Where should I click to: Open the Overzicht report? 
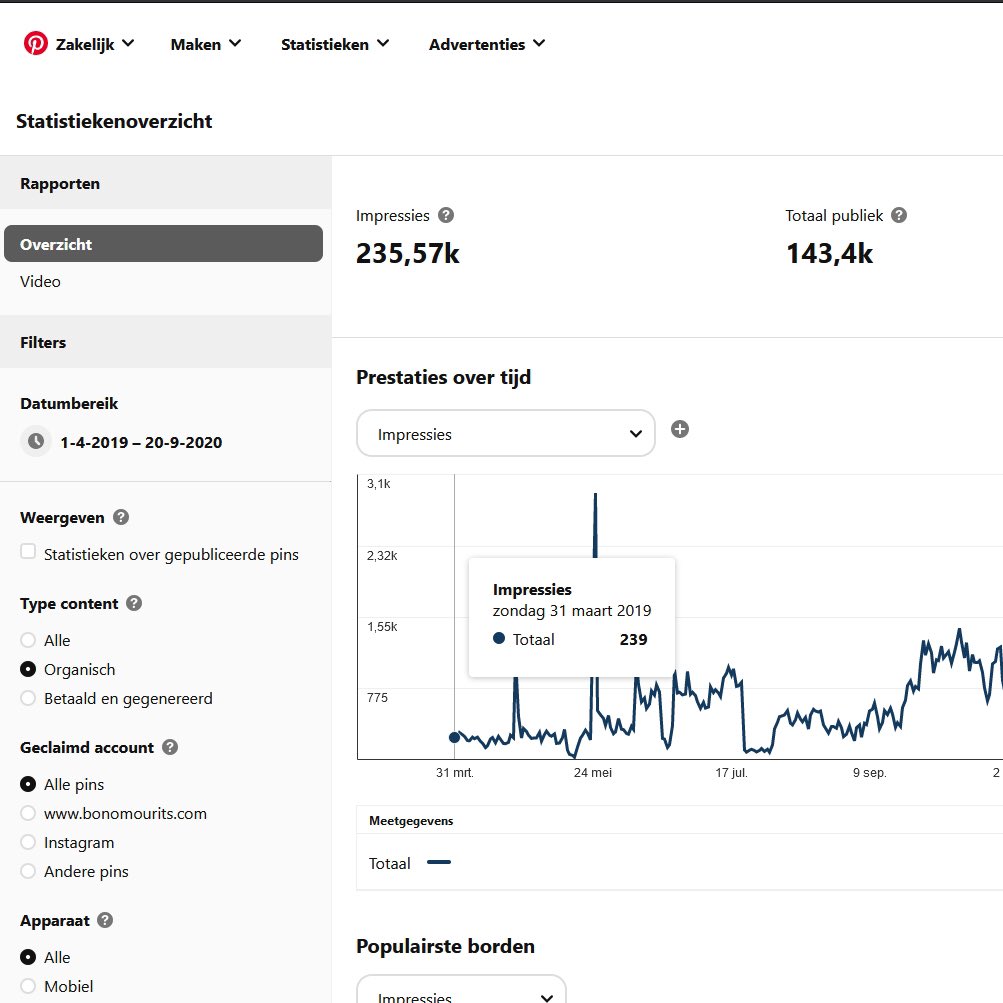163,244
